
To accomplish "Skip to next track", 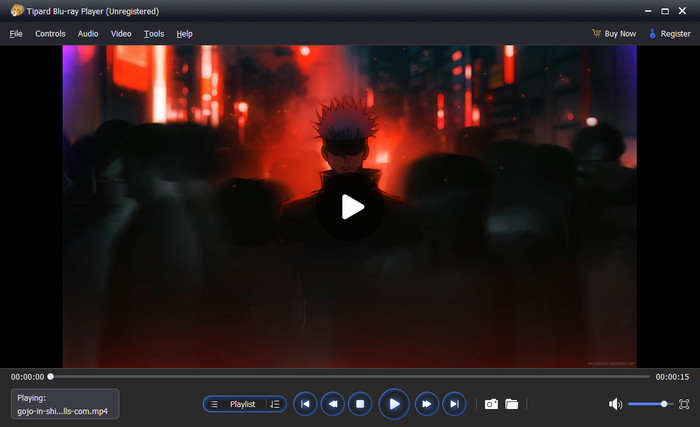I will (x=454, y=404).
